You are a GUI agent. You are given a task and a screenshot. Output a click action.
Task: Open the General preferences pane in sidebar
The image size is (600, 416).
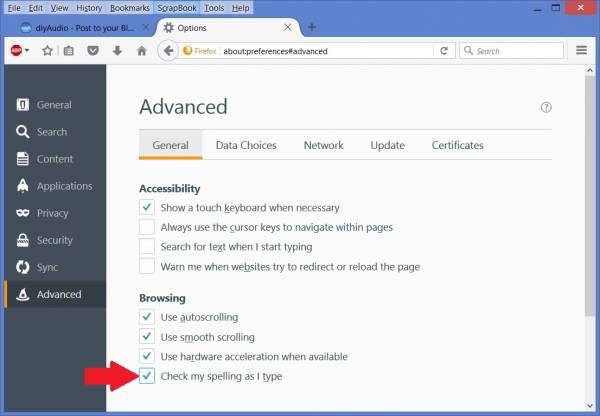(x=55, y=105)
